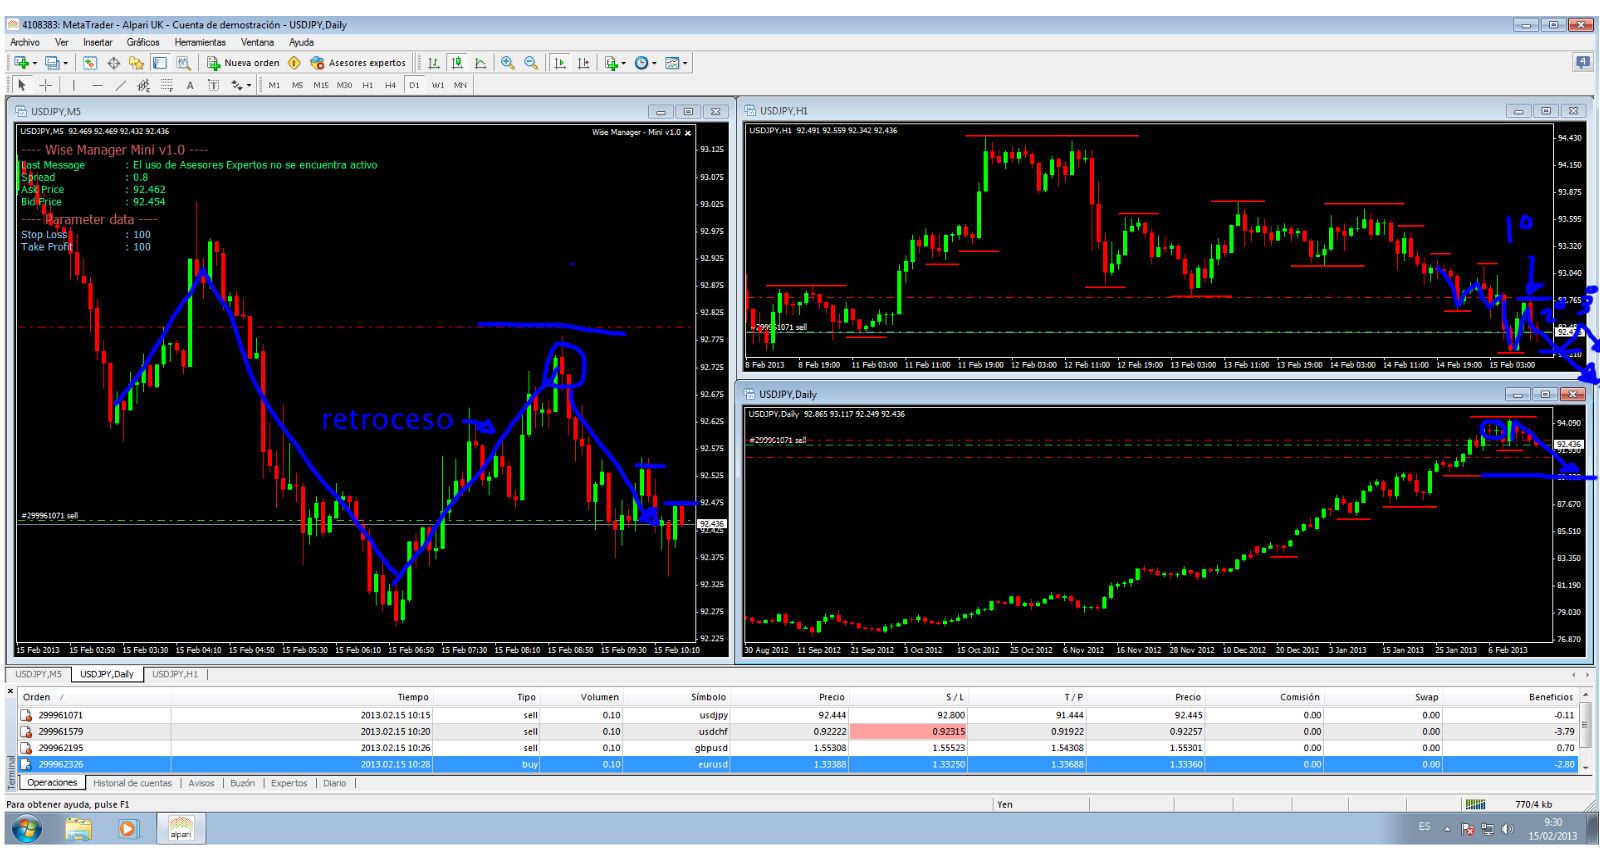Open the new chart dropdown arrow
Image resolution: width=1600 pixels, height=850 pixels.
[35, 63]
